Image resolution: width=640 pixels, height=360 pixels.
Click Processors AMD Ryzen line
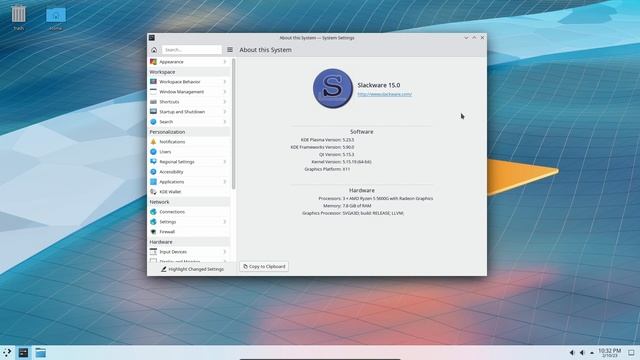pos(376,198)
